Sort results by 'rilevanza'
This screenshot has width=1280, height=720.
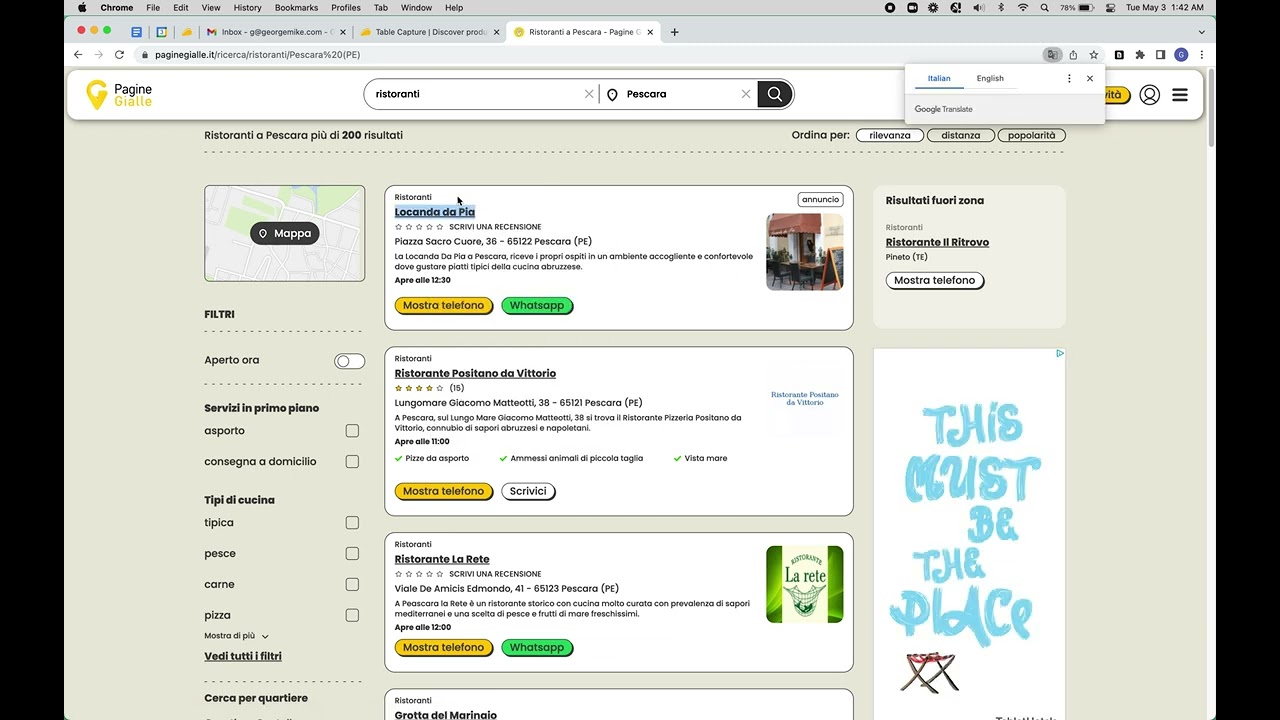click(x=890, y=135)
